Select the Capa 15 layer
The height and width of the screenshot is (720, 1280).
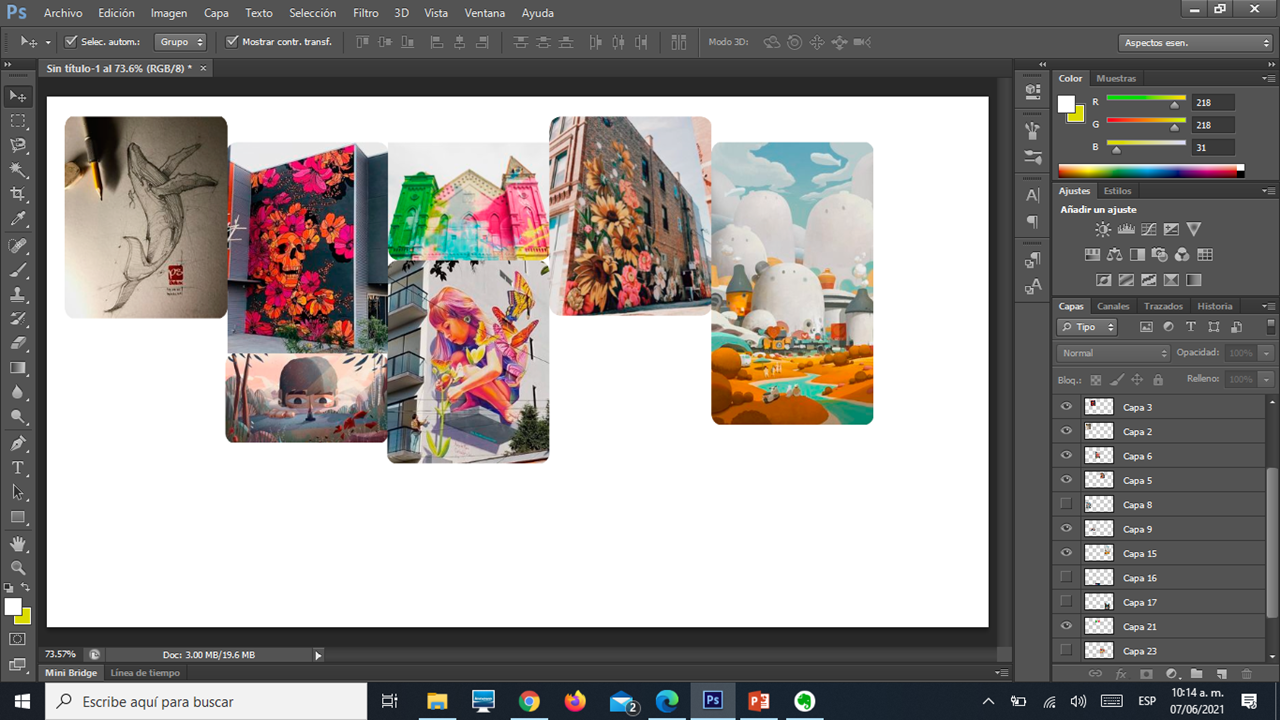click(1160, 553)
